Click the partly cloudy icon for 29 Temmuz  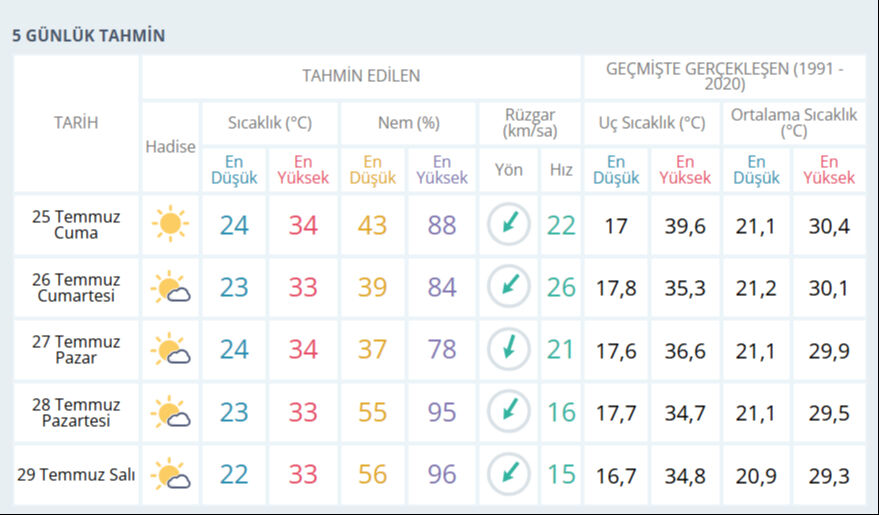[x=170, y=473]
